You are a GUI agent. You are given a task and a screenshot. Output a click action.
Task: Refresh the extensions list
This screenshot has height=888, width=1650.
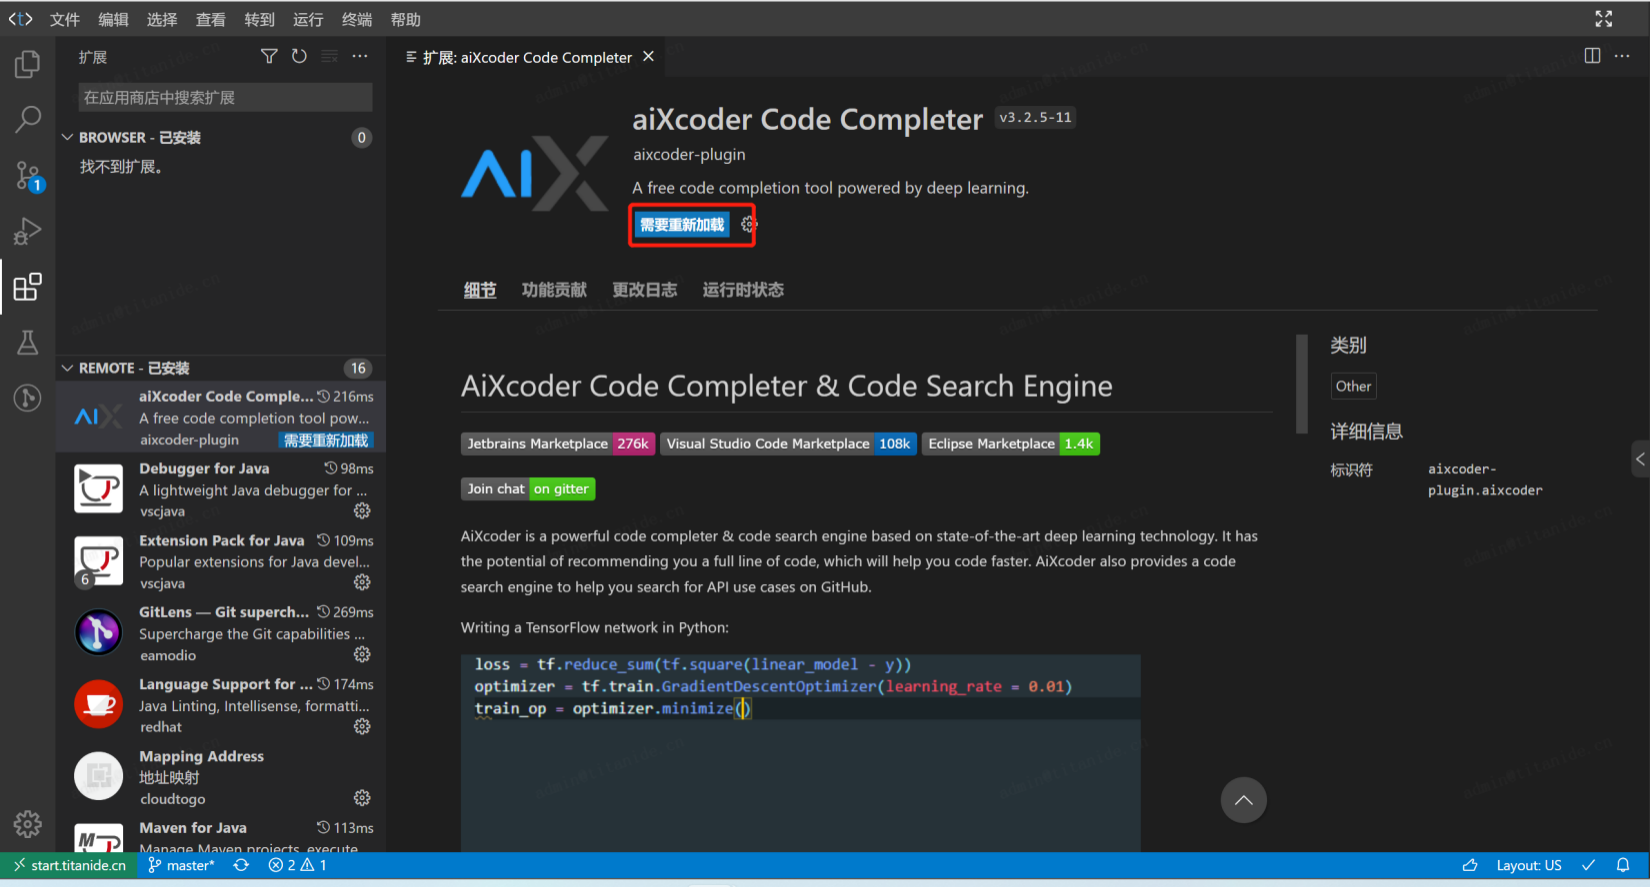(x=299, y=56)
